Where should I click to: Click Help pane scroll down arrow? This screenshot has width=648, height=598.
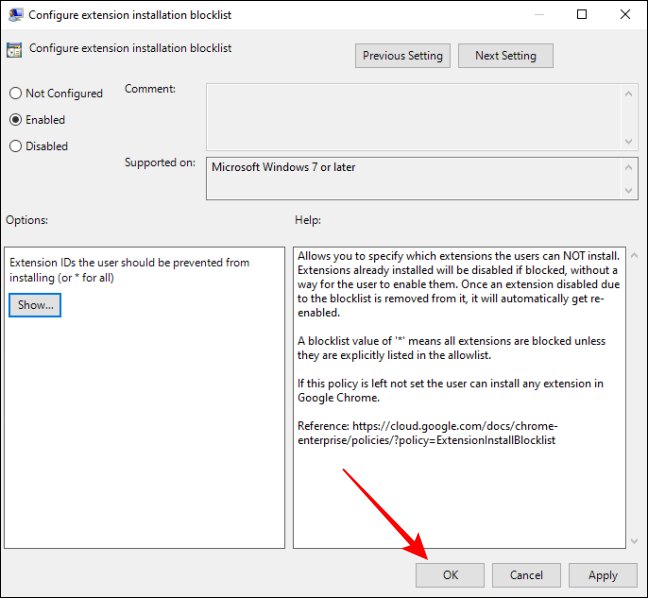[x=635, y=541]
